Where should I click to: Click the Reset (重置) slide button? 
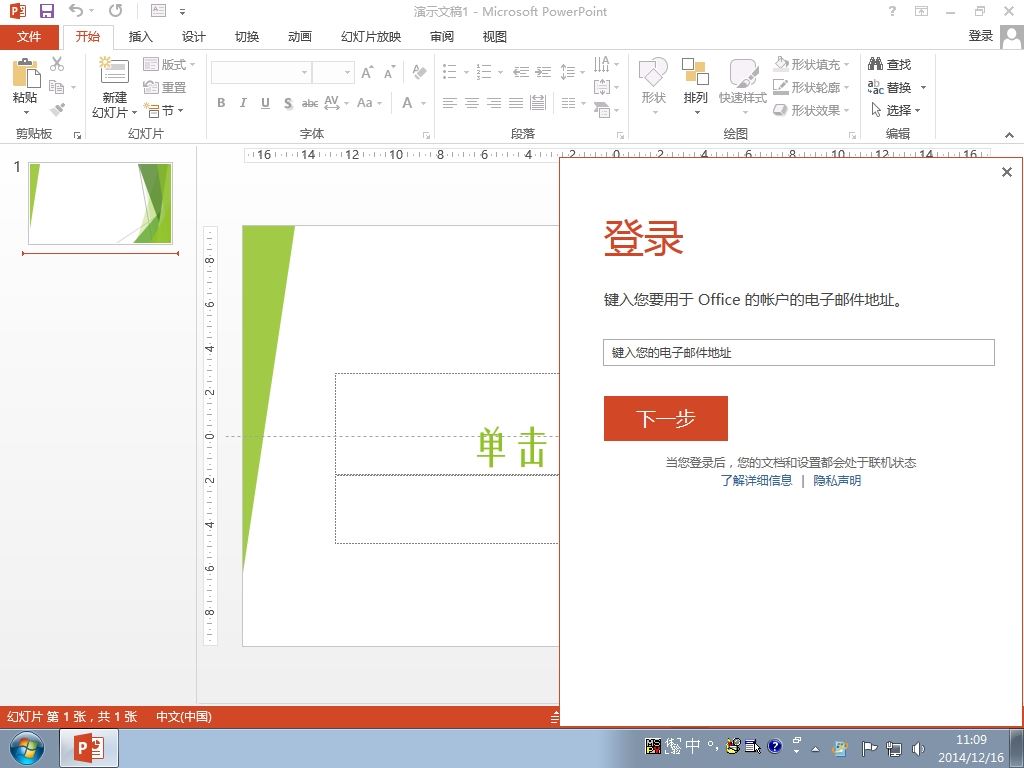click(165, 87)
